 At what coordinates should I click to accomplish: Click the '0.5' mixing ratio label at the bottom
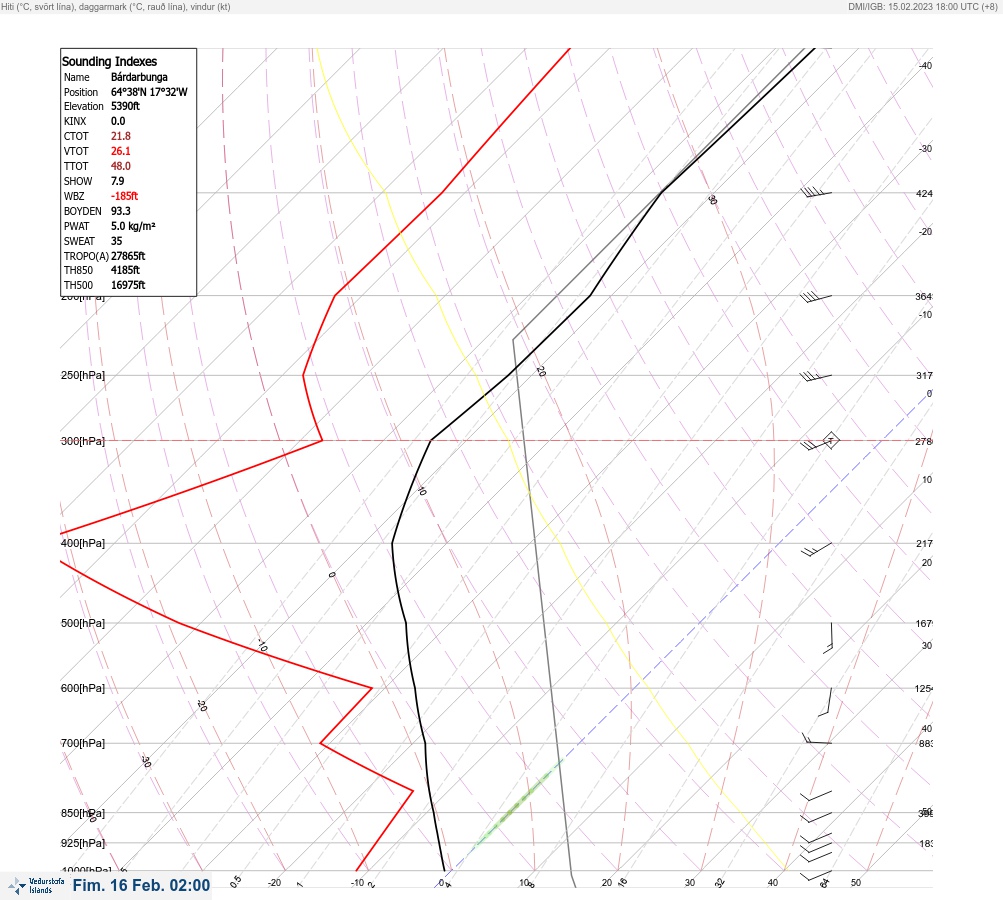coord(235,881)
